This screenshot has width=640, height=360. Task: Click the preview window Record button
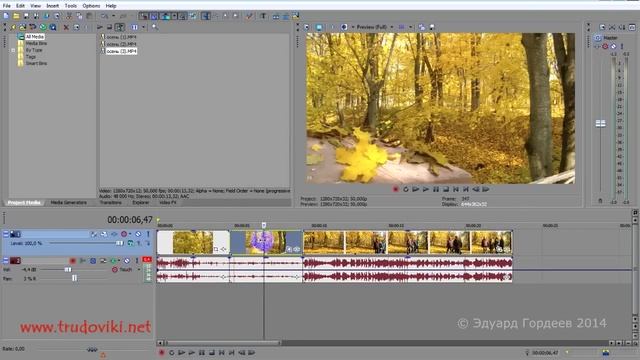click(396, 189)
